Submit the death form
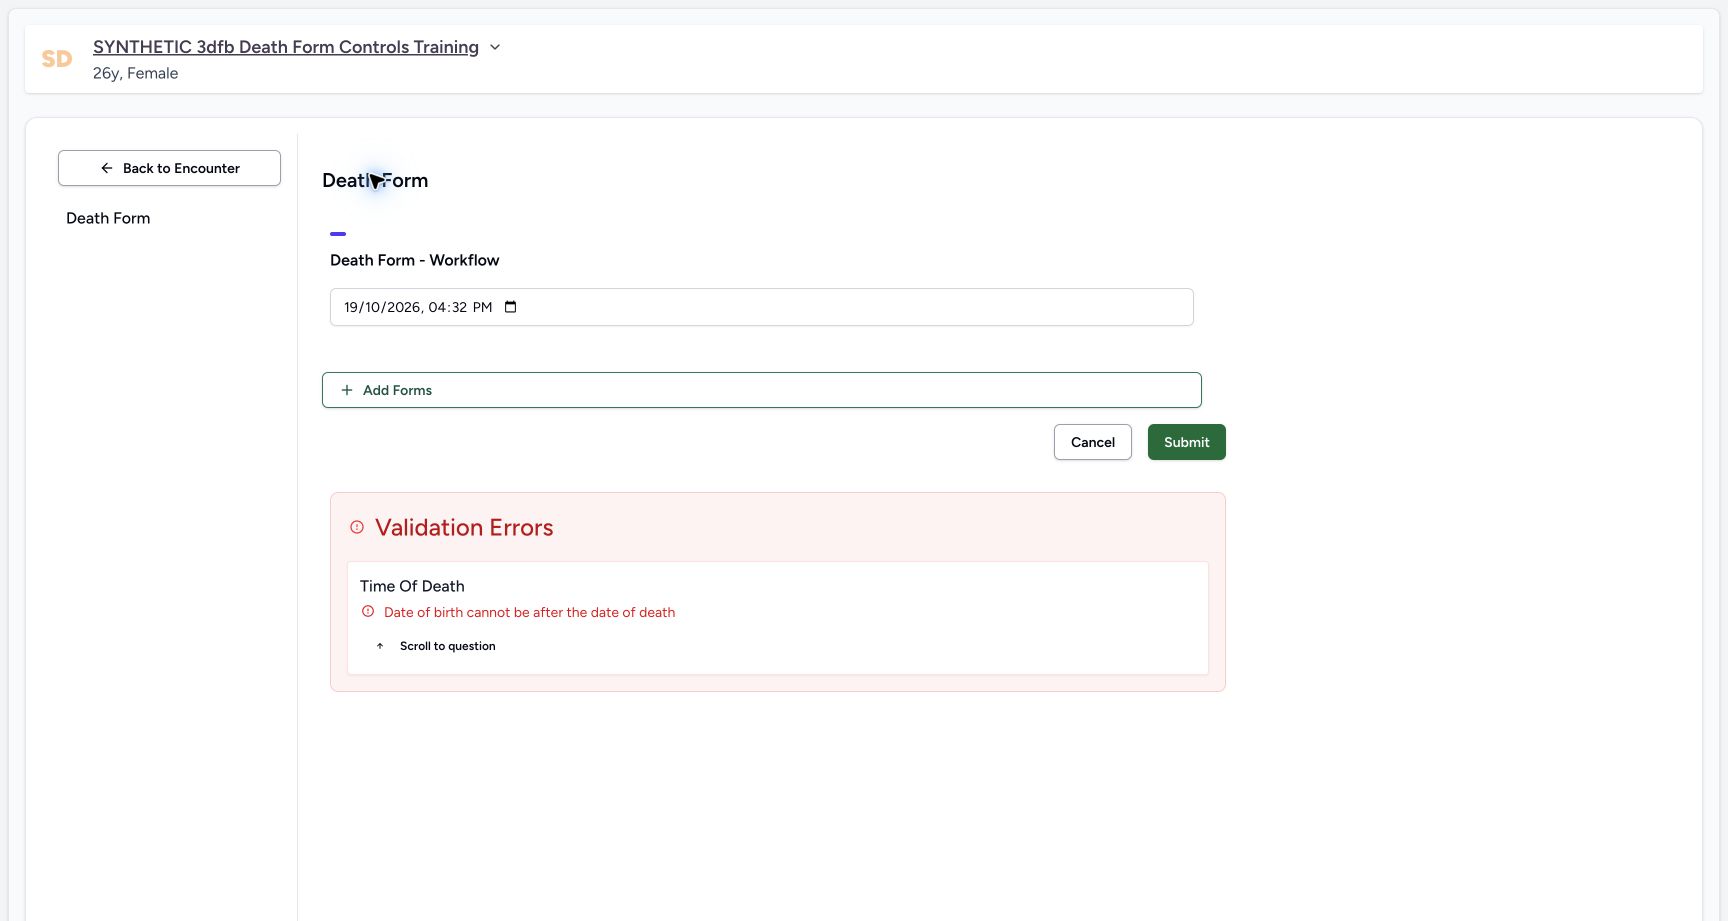1728x921 pixels. point(1186,442)
